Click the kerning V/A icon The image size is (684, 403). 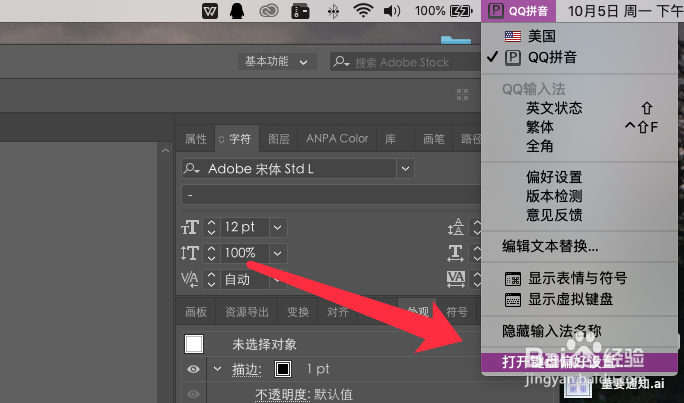point(190,279)
